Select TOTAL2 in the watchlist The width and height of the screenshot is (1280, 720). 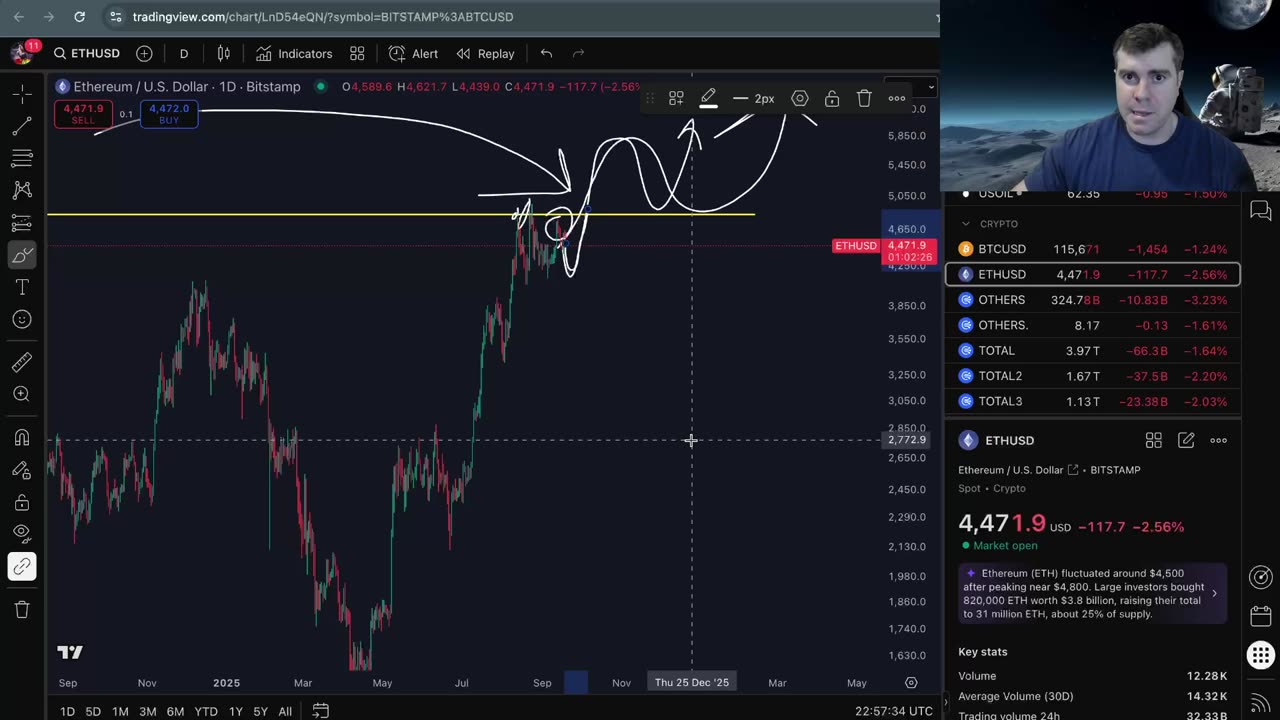pyautogui.click(x=1092, y=376)
